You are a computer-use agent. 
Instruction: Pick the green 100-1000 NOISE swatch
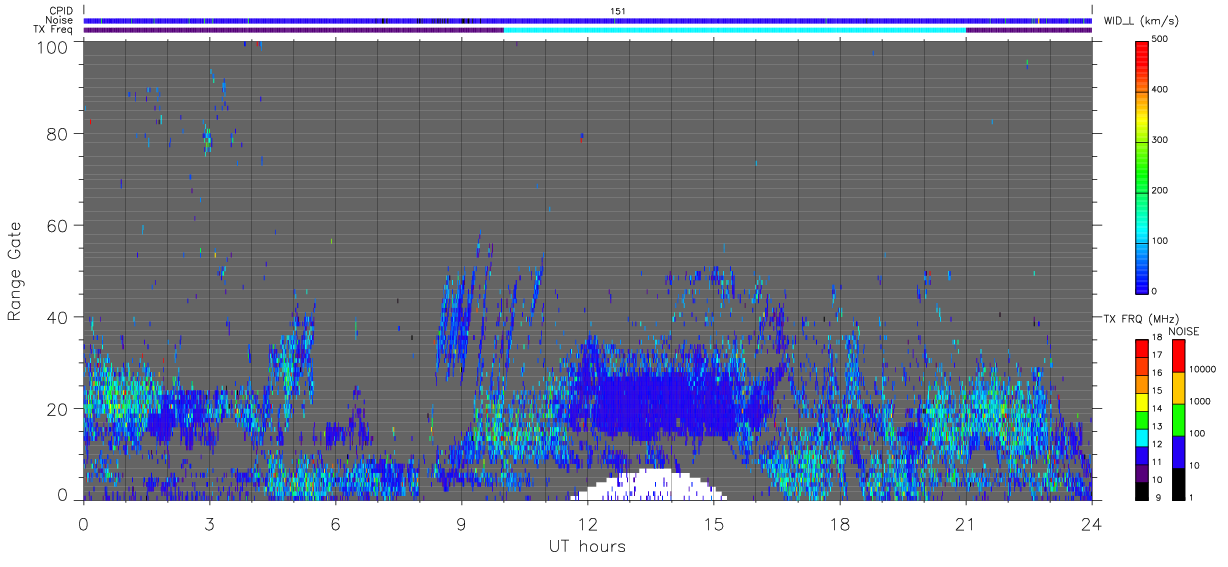coord(1177,420)
